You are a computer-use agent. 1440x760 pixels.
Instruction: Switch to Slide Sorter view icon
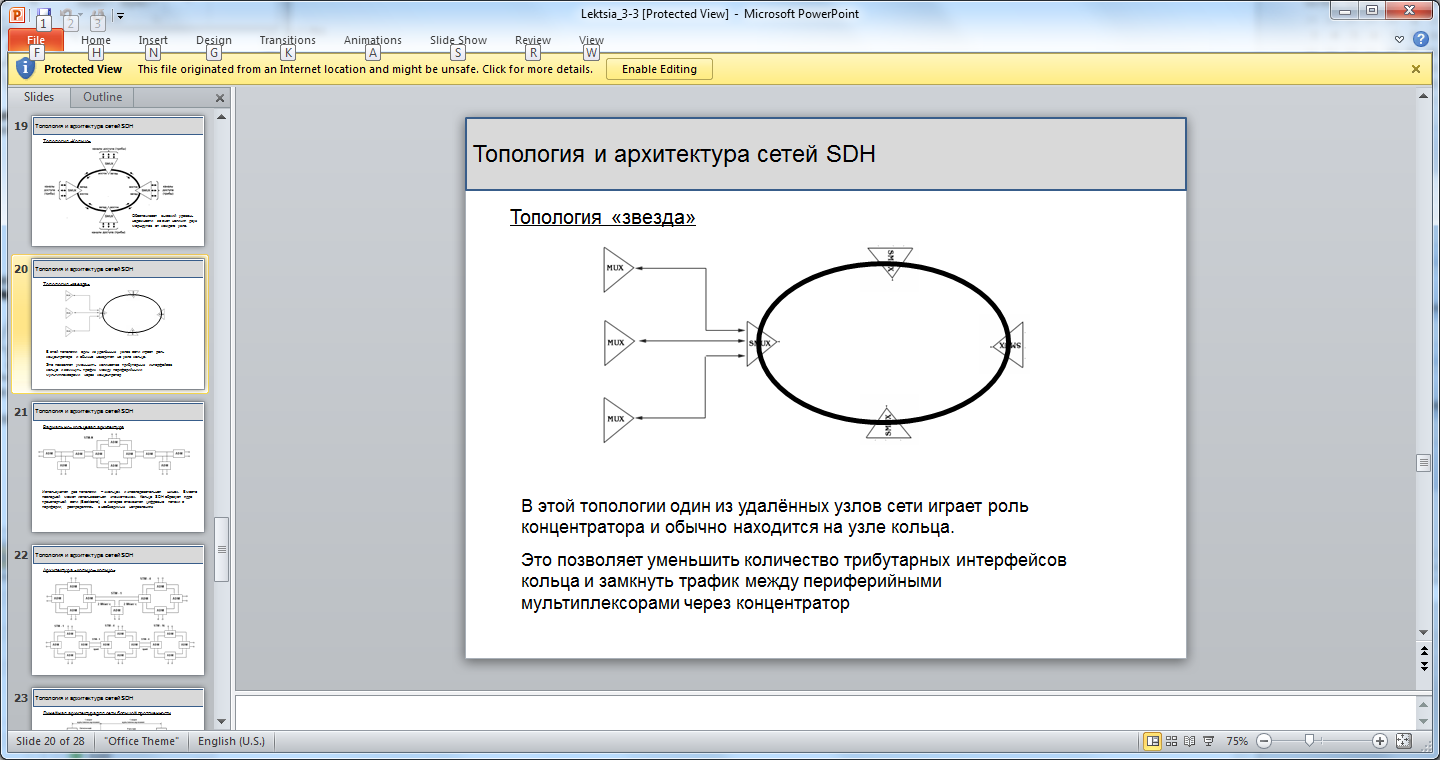[1172, 741]
